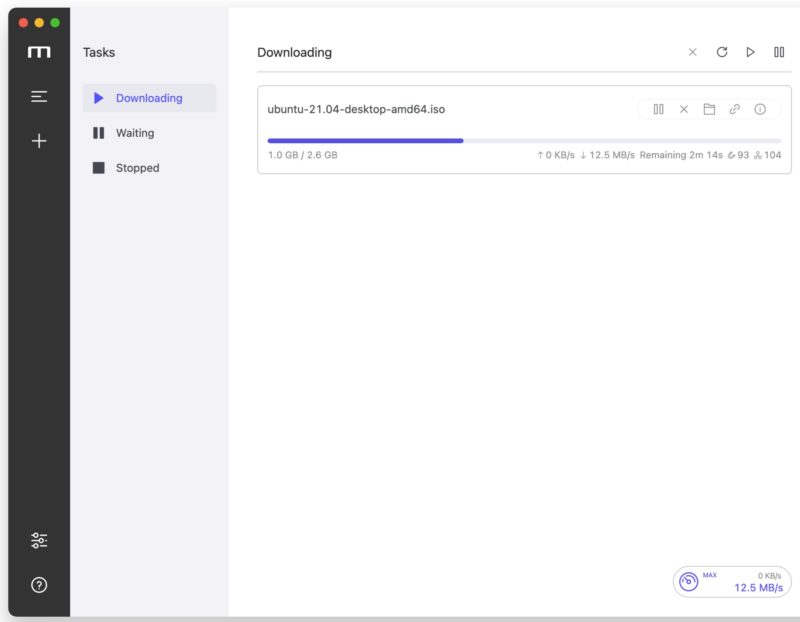Viewport: 800px width, 622px height.
Task: Select the Downloading tasks tab
Action: (149, 98)
